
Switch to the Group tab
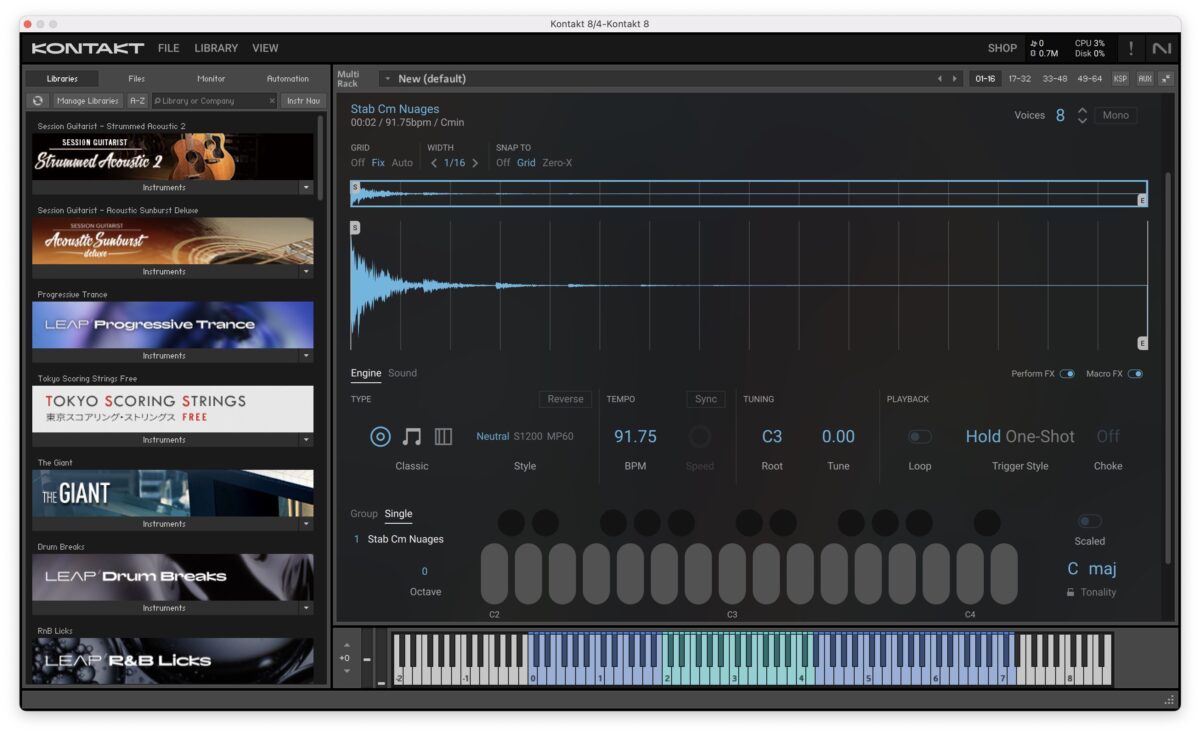pos(364,513)
